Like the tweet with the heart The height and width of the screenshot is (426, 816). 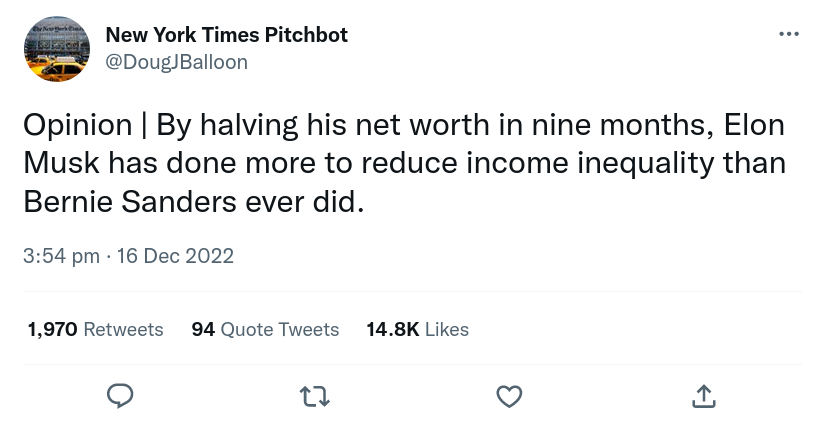509,396
